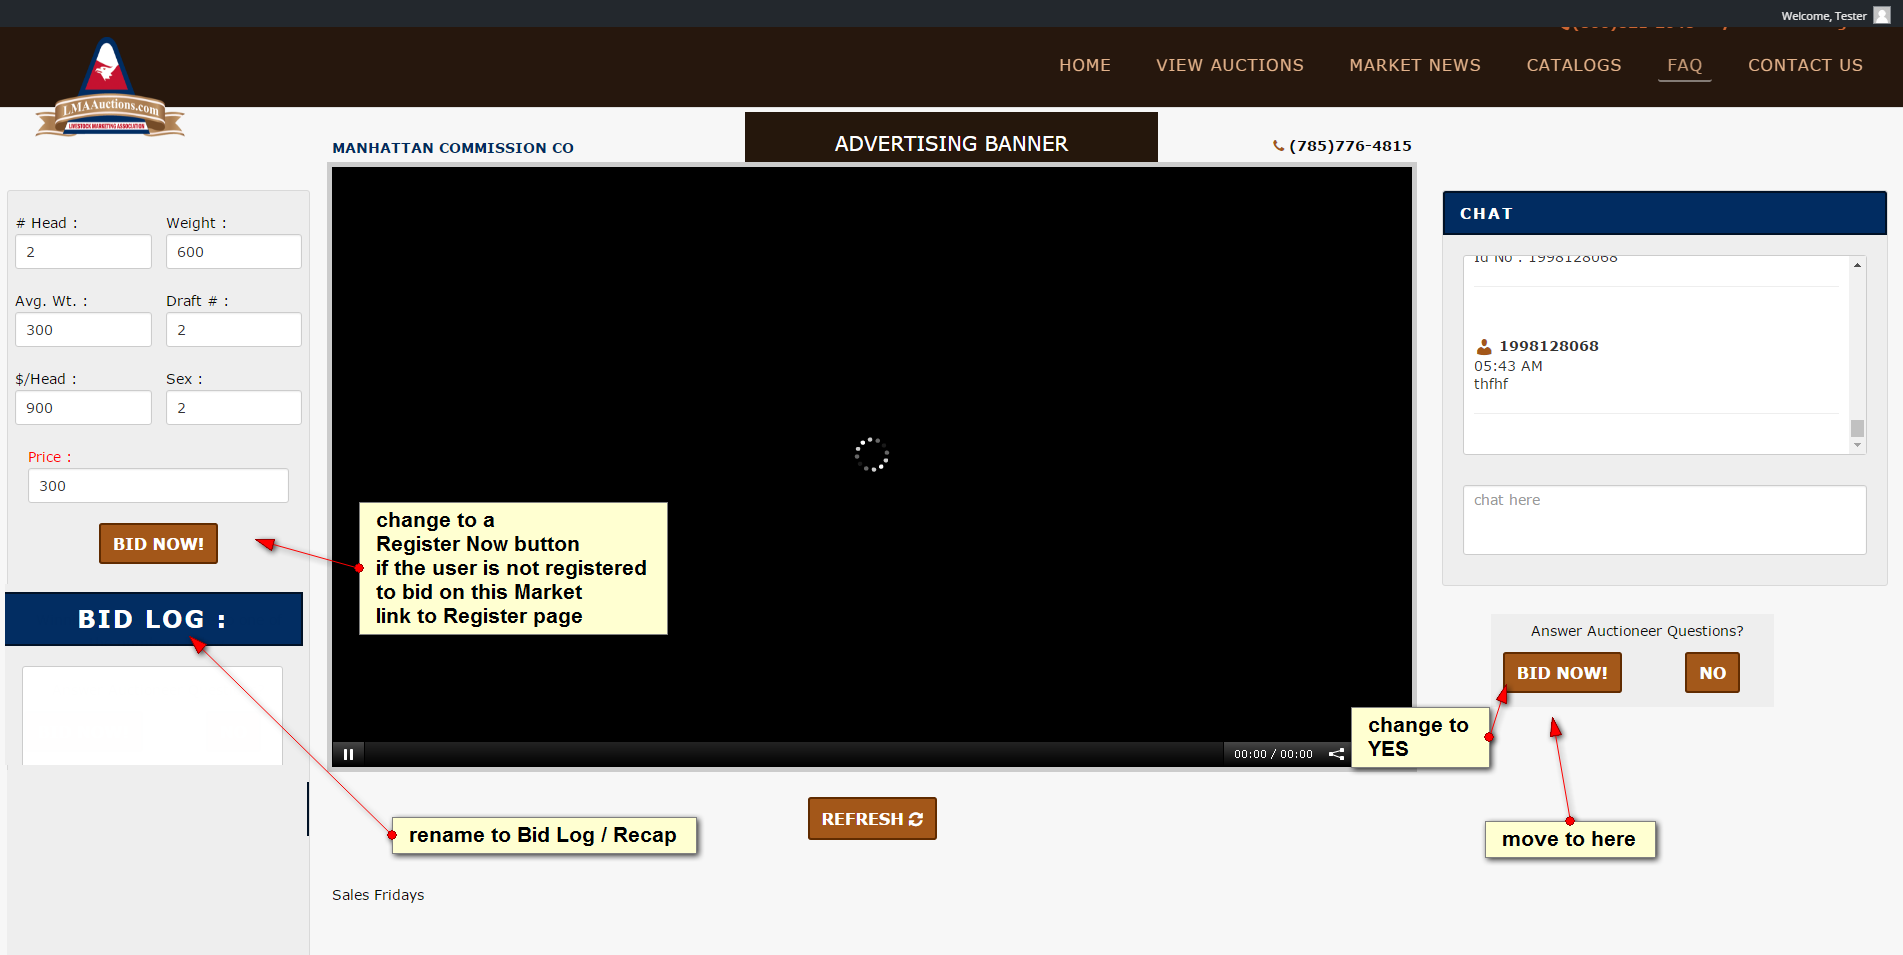This screenshot has height=955, width=1903.
Task: Go to VIEW AUCTIONS page
Action: click(1230, 65)
